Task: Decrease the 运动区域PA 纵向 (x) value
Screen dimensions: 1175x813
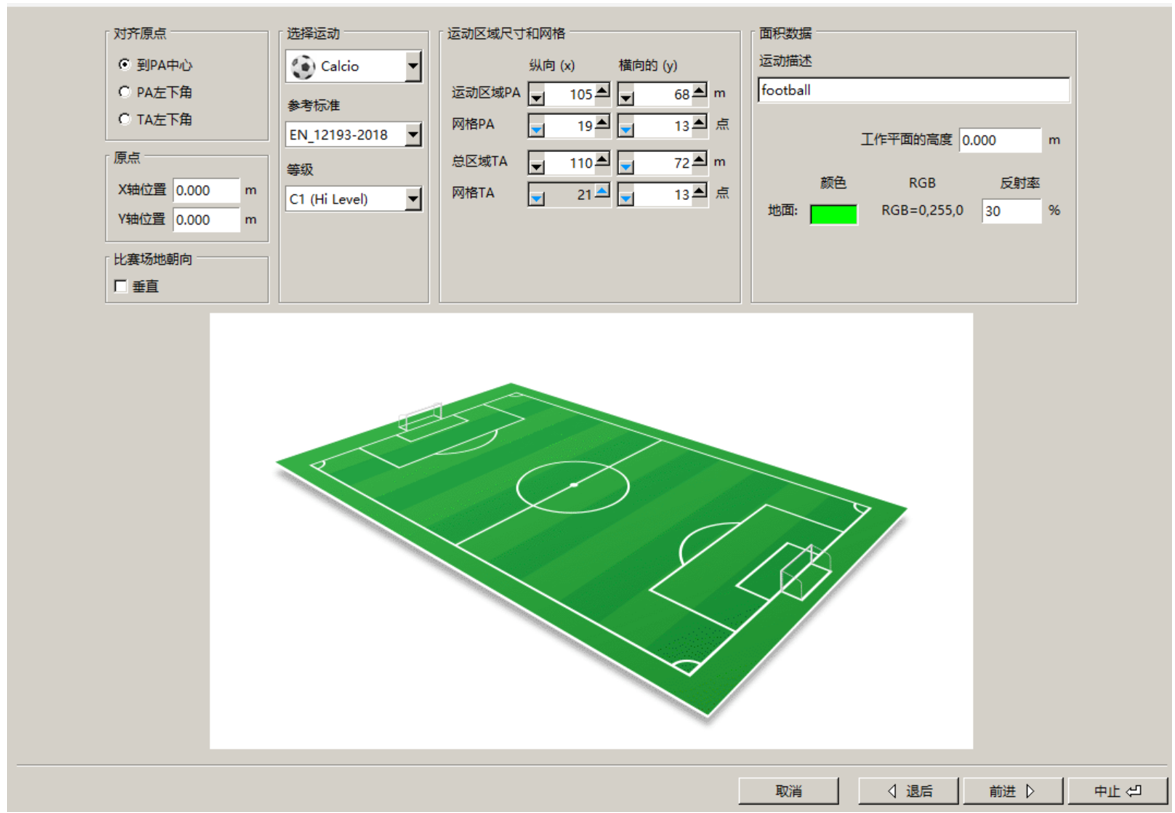Action: 537,96
